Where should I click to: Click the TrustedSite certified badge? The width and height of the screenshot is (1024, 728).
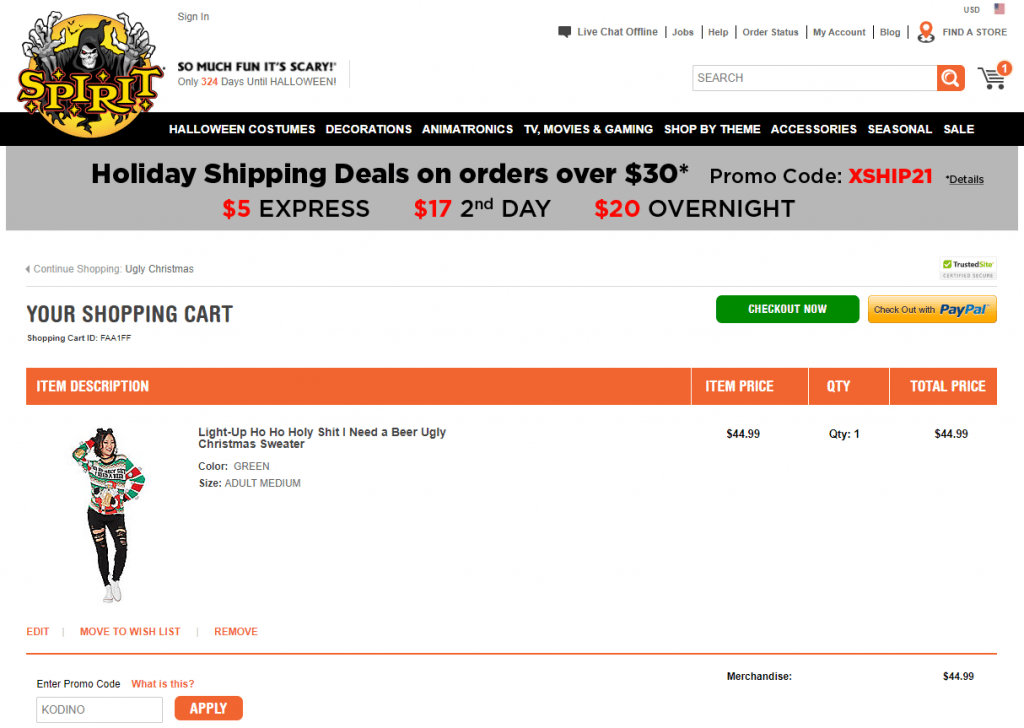click(x=967, y=267)
